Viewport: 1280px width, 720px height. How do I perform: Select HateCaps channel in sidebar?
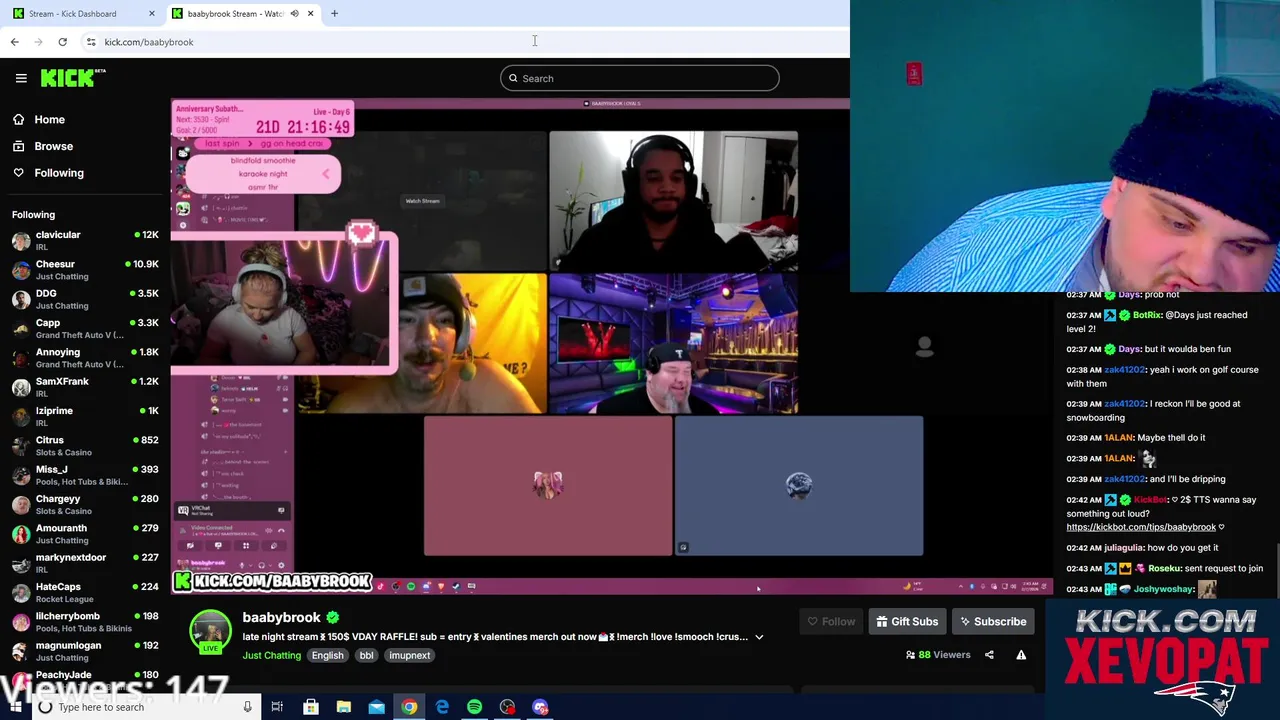pyautogui.click(x=85, y=592)
